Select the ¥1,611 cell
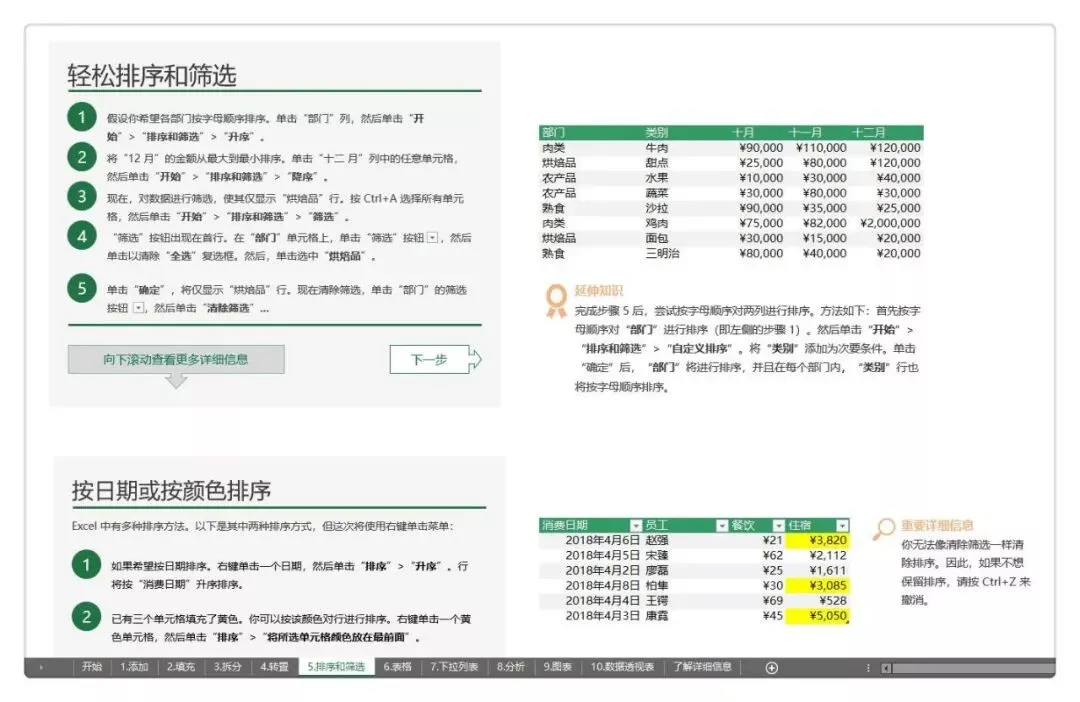 point(818,570)
